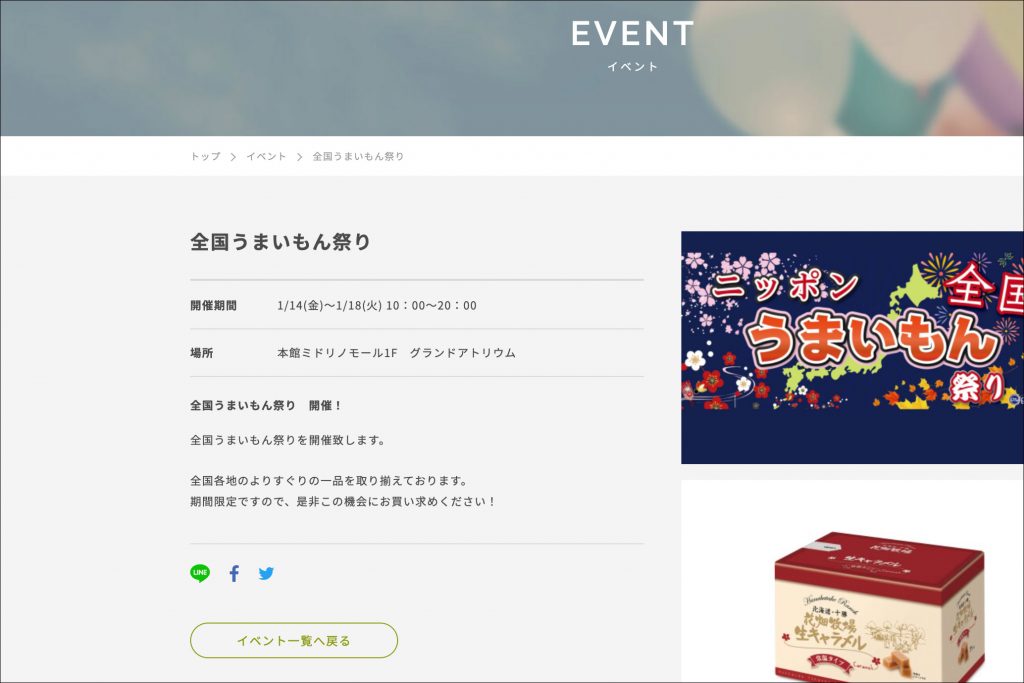Click the 本館ミドリノモール1F location text
The height and width of the screenshot is (683, 1024).
[337, 353]
